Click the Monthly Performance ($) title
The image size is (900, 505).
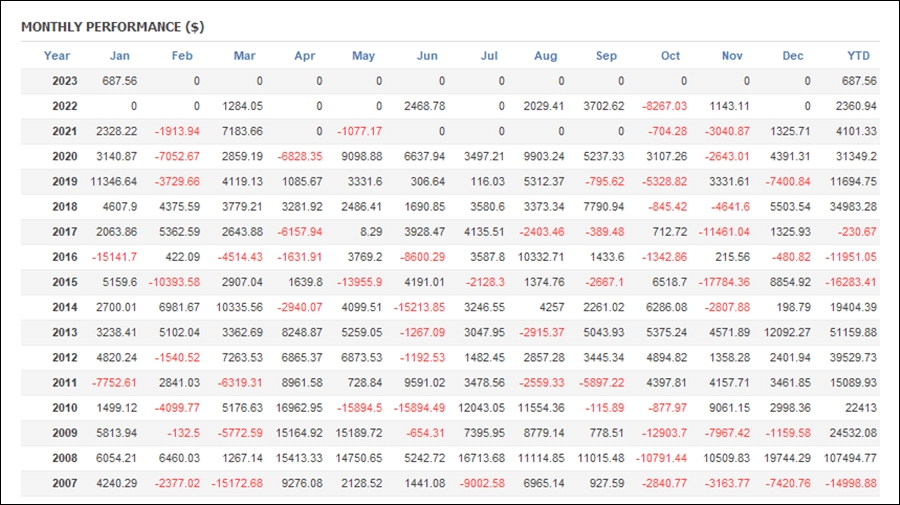click(x=112, y=25)
